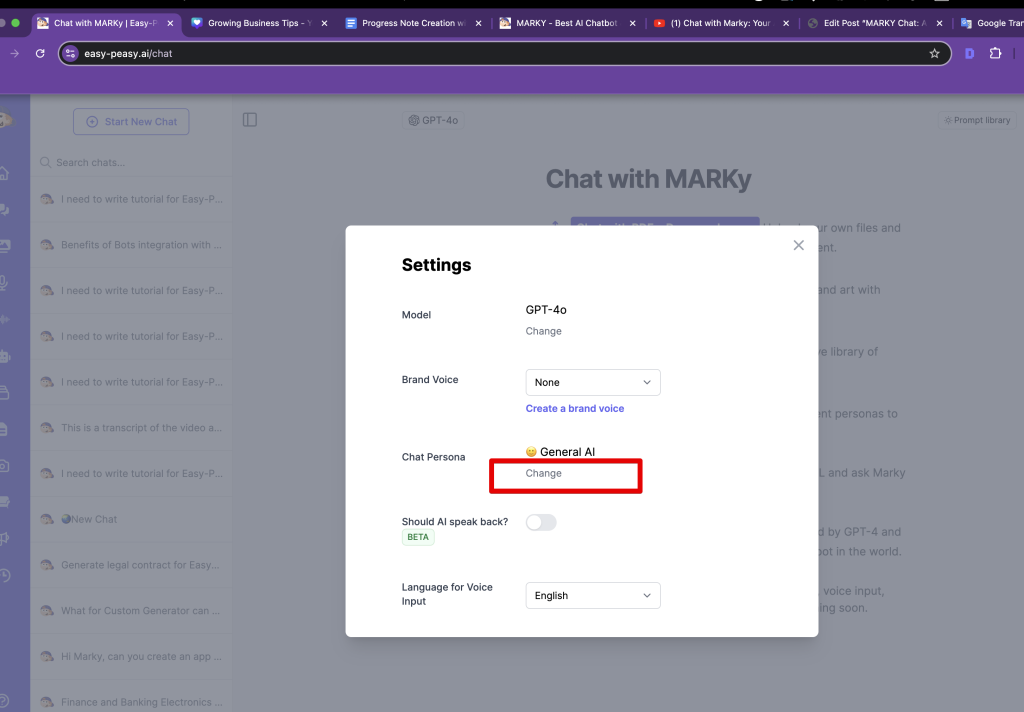This screenshot has width=1024, height=712.
Task: Click the microphone icon in left sidebar
Action: pyautogui.click(x=5, y=283)
